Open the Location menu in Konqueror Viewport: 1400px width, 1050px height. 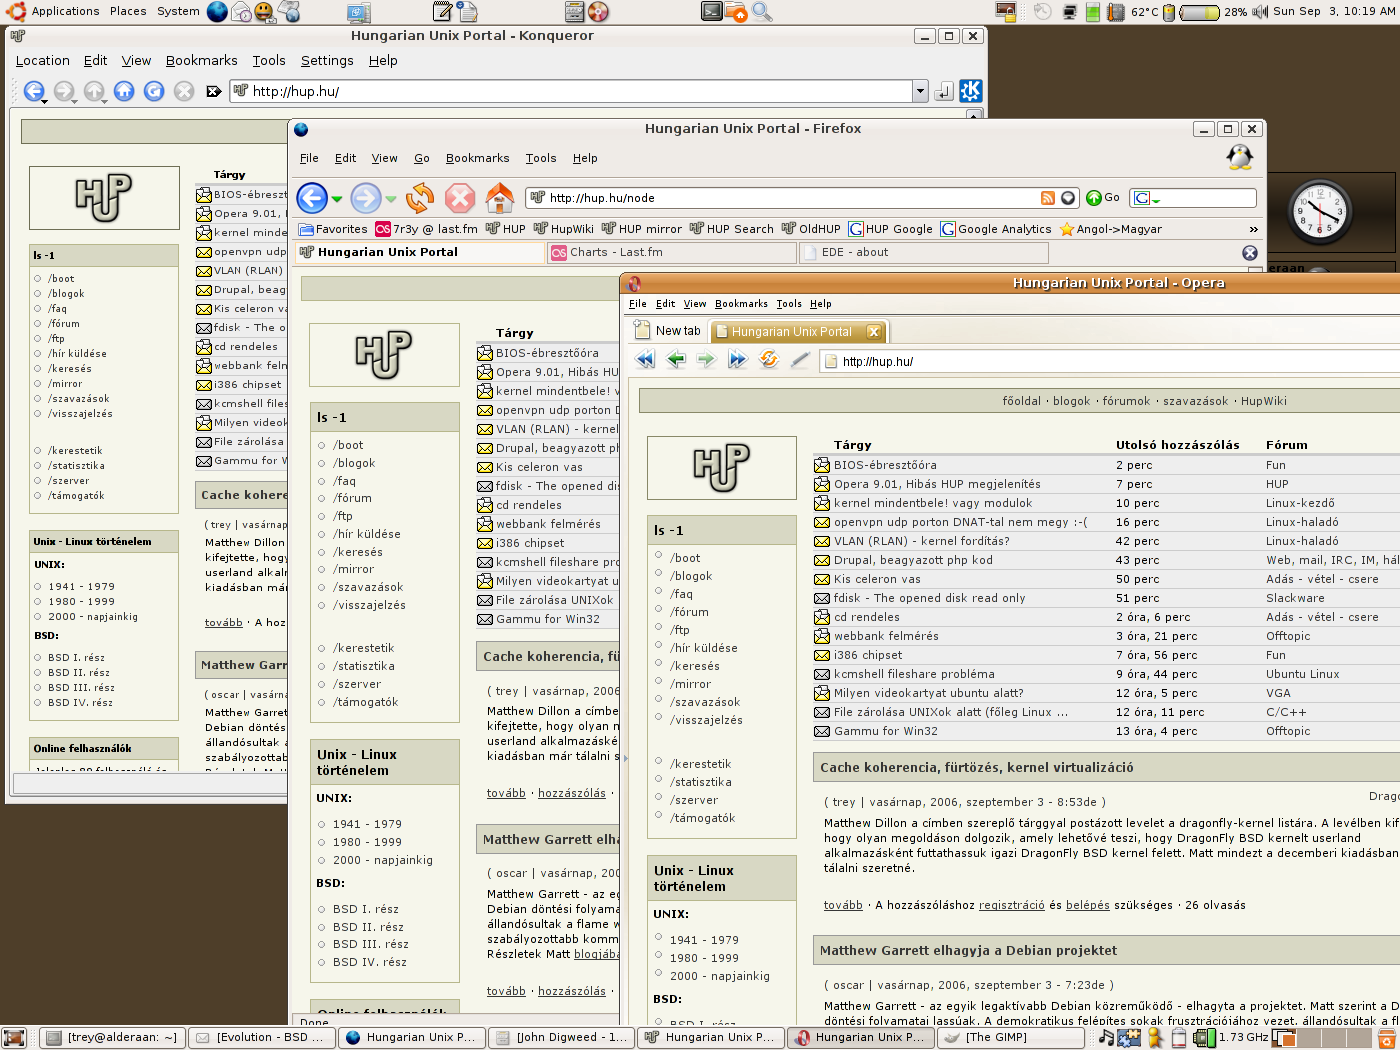[x=43, y=60]
